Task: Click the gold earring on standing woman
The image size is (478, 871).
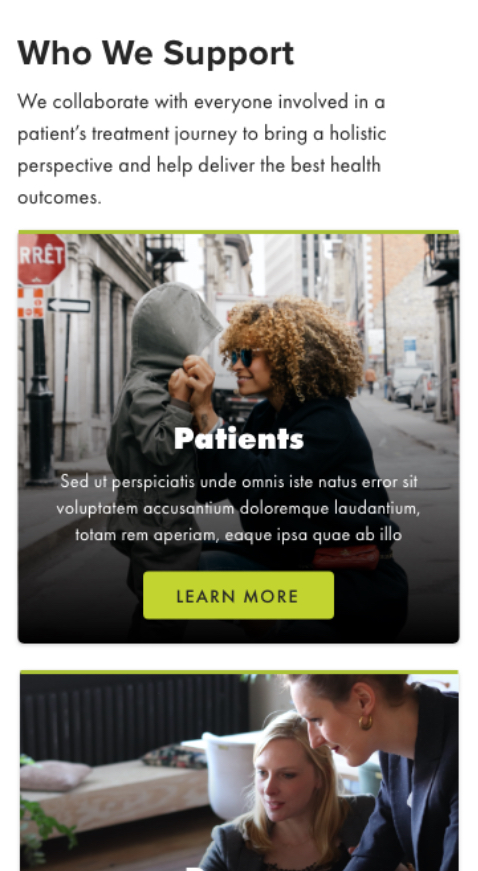Action: pos(366,722)
